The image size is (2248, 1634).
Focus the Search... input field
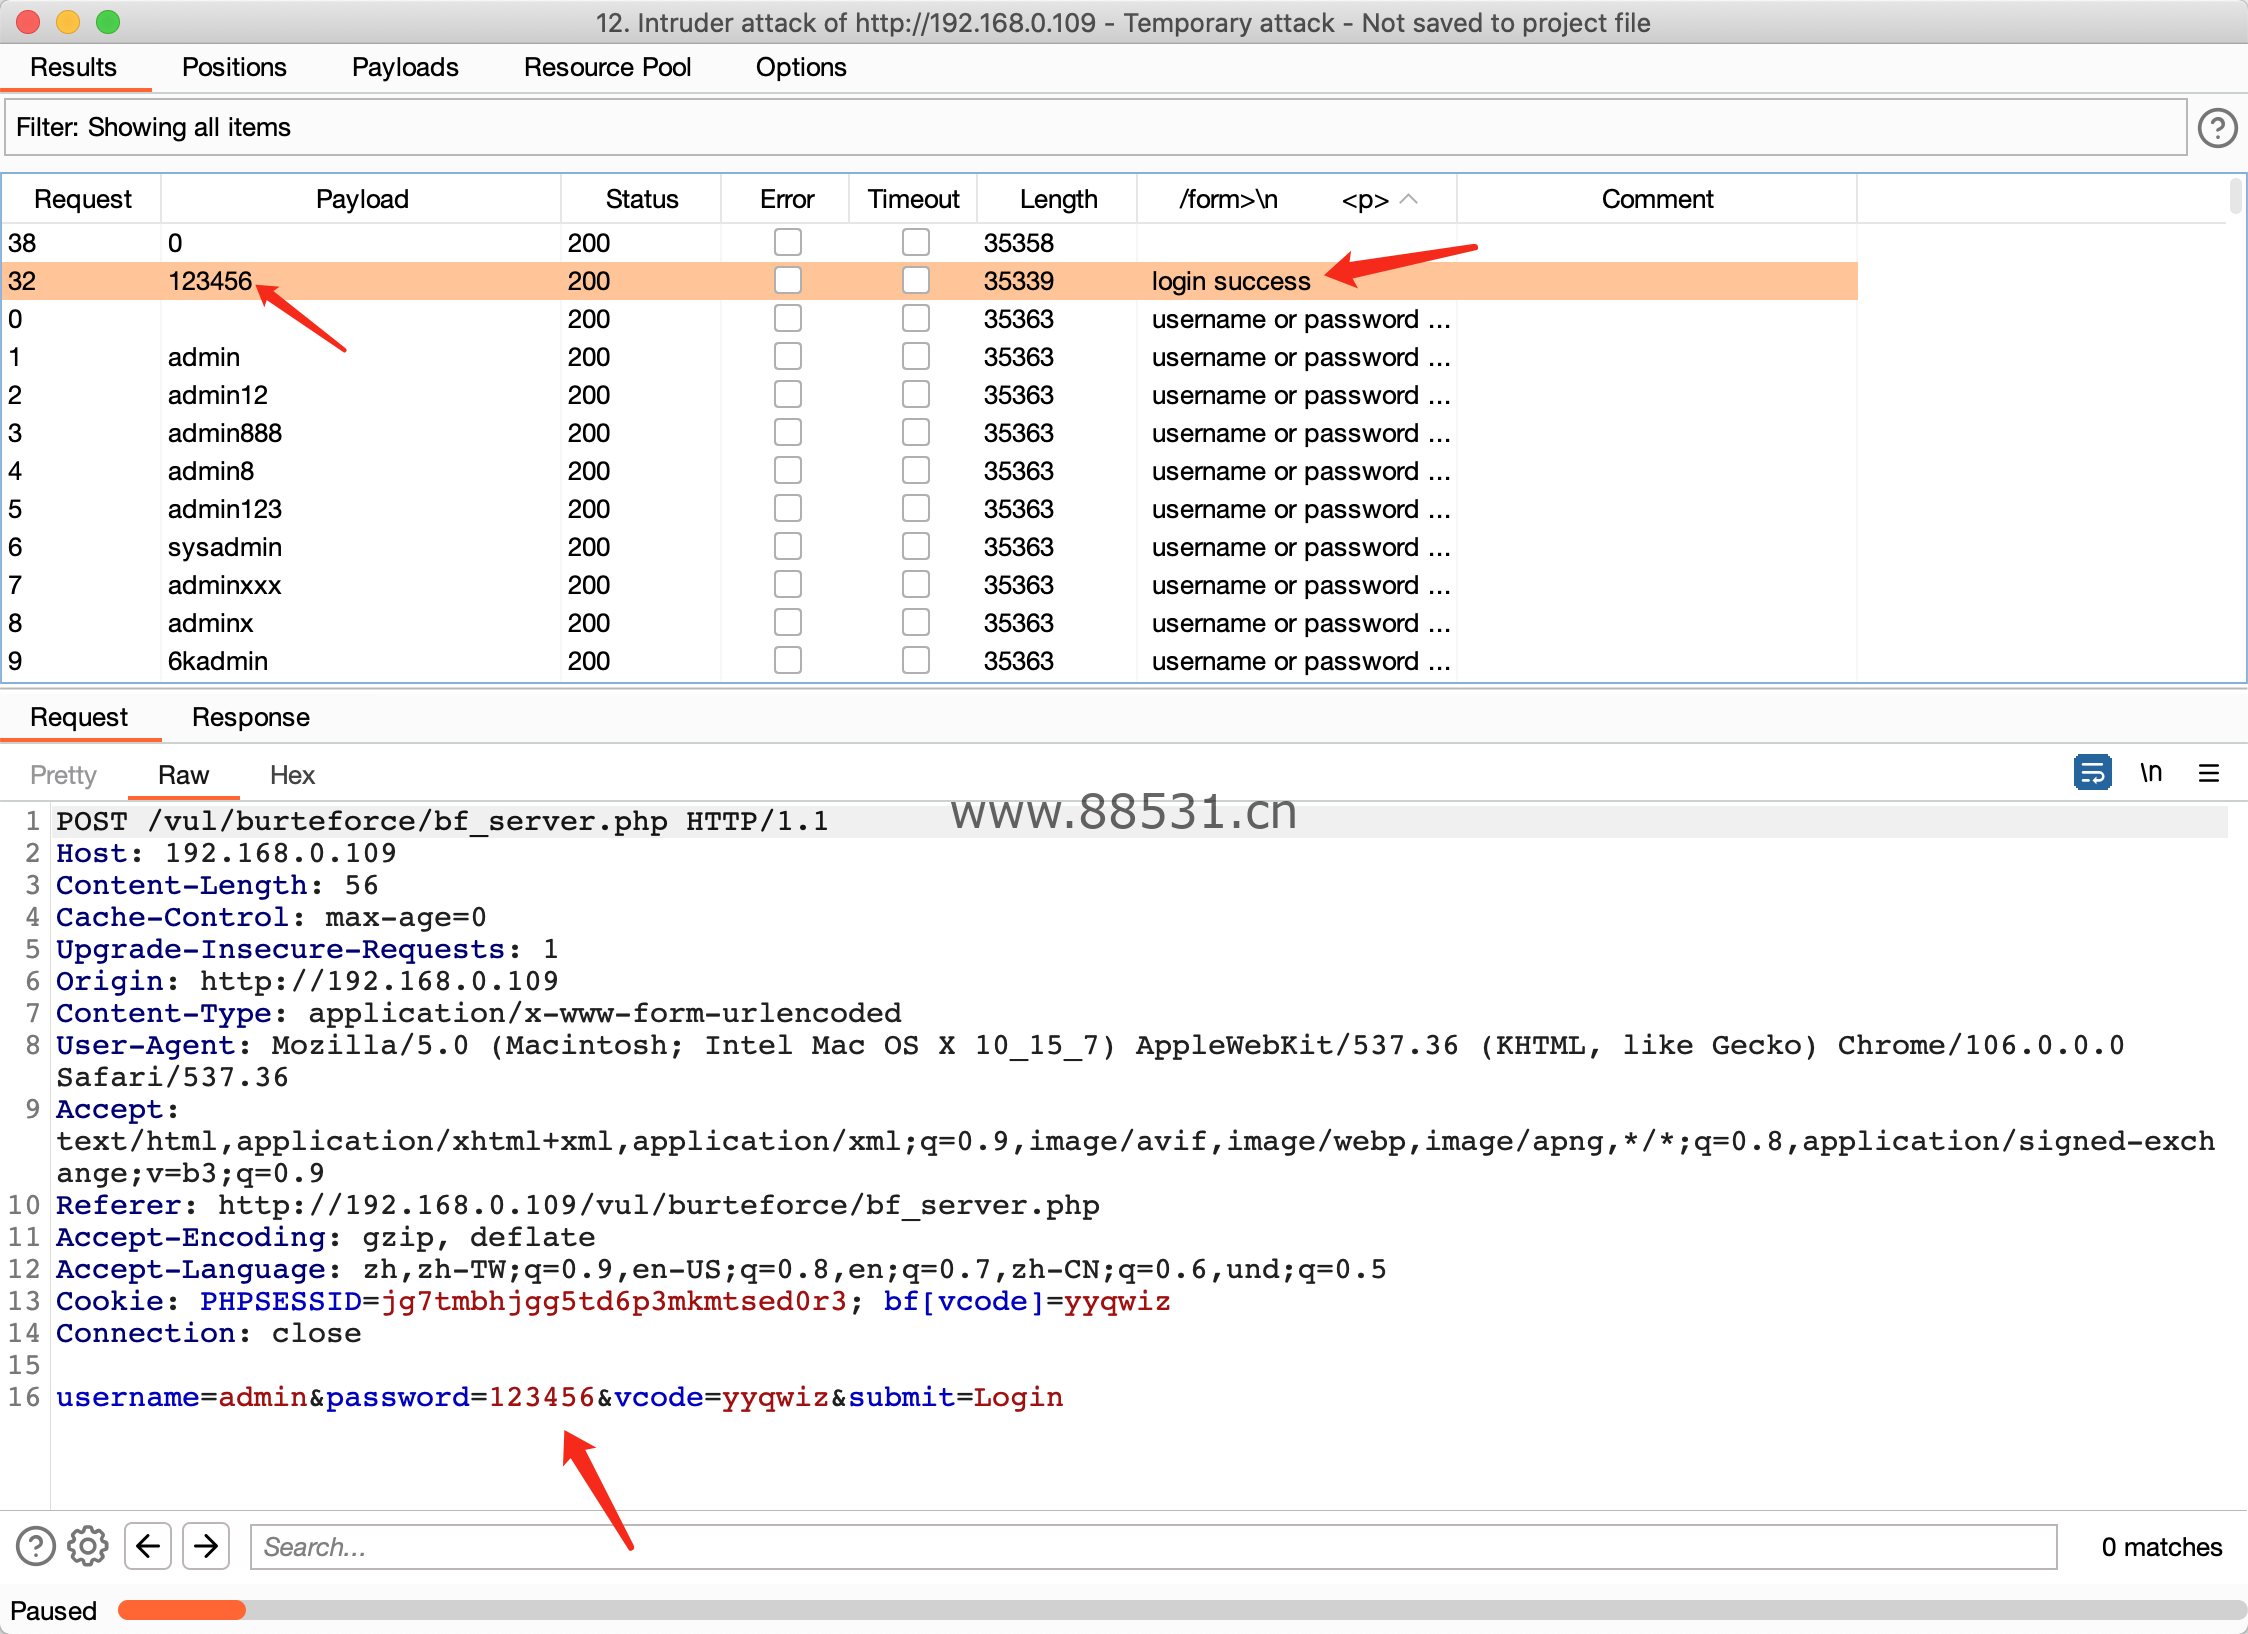tap(1153, 1546)
